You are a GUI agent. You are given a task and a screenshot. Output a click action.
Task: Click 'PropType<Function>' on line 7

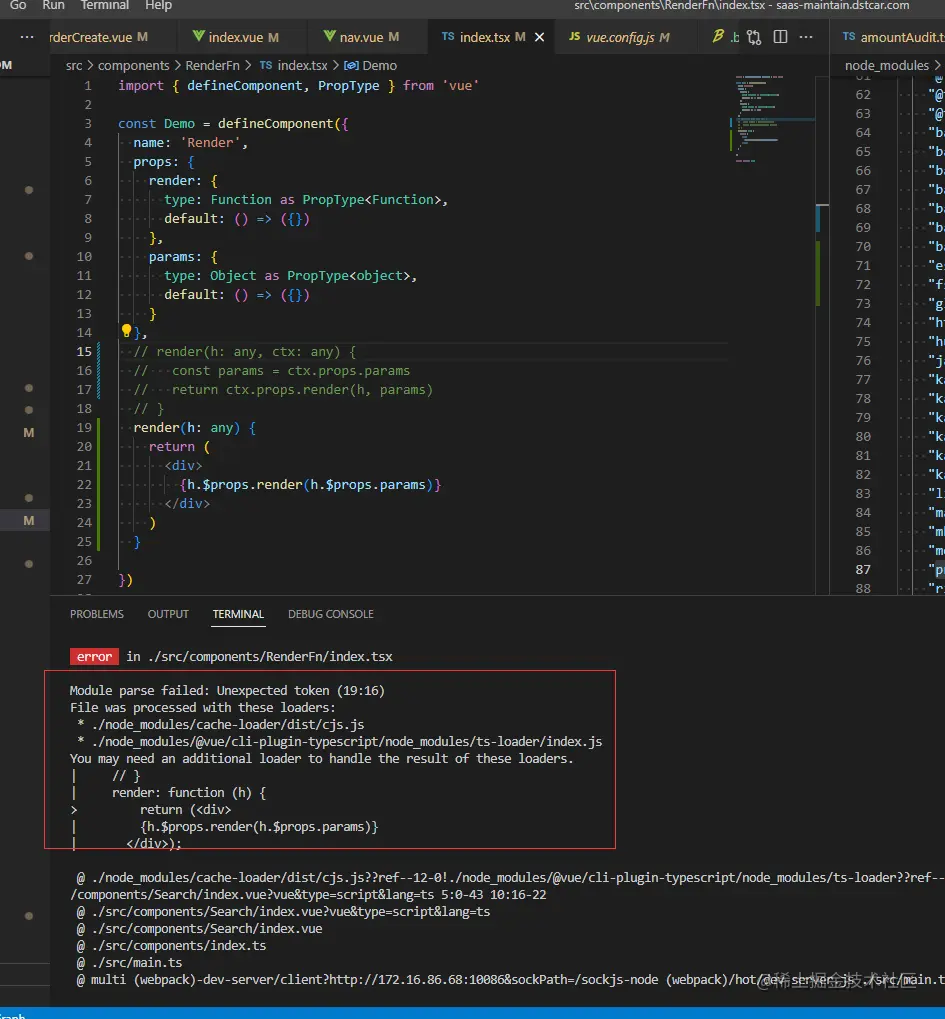click(x=371, y=200)
